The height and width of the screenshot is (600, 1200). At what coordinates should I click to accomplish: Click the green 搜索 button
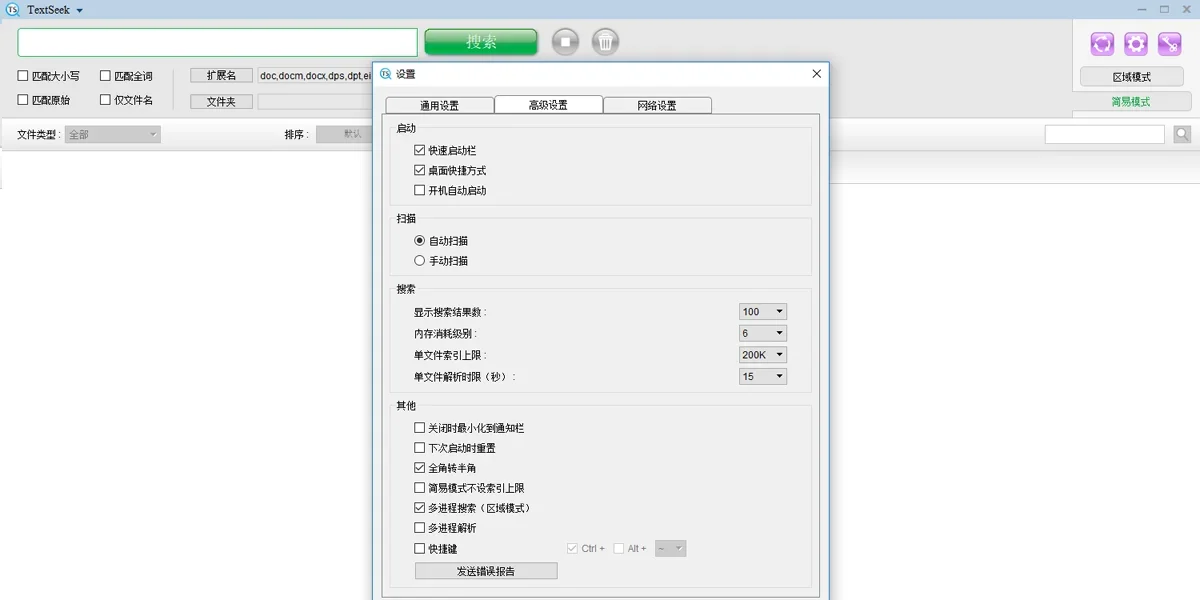[x=481, y=42]
